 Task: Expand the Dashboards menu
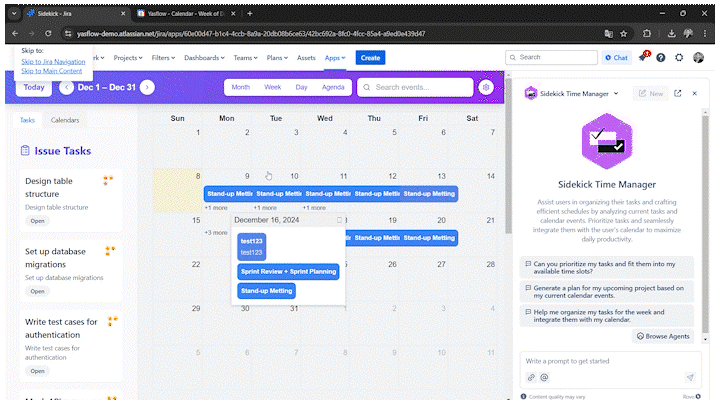(x=204, y=58)
